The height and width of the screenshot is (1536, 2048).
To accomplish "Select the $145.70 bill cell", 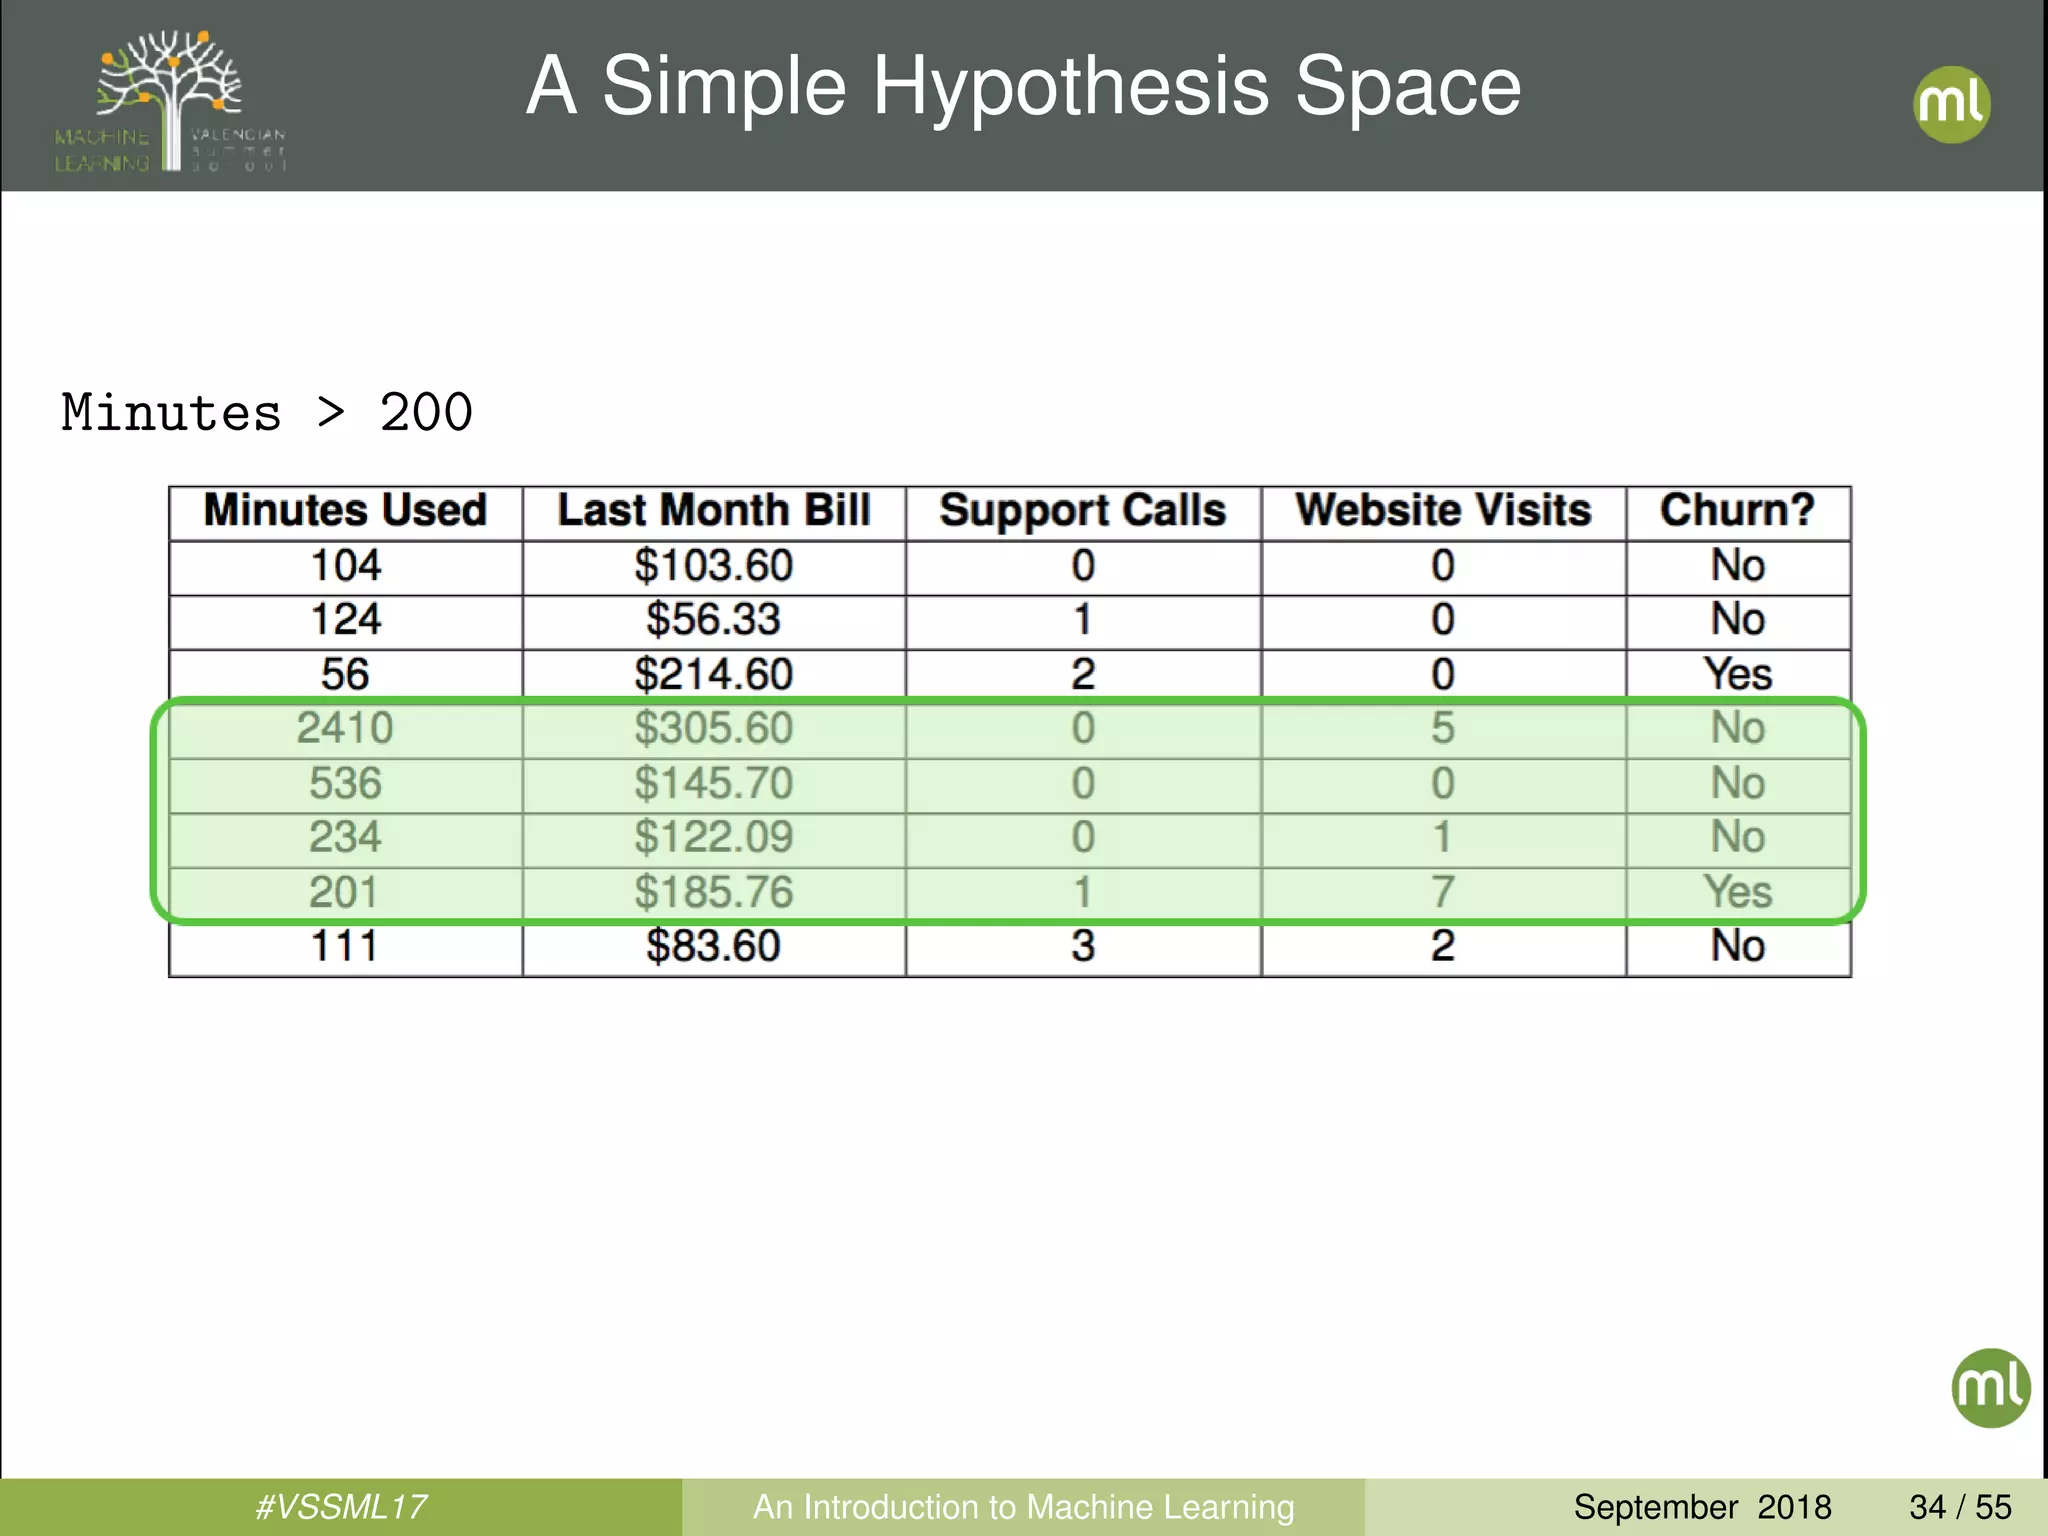I will pos(714,784).
